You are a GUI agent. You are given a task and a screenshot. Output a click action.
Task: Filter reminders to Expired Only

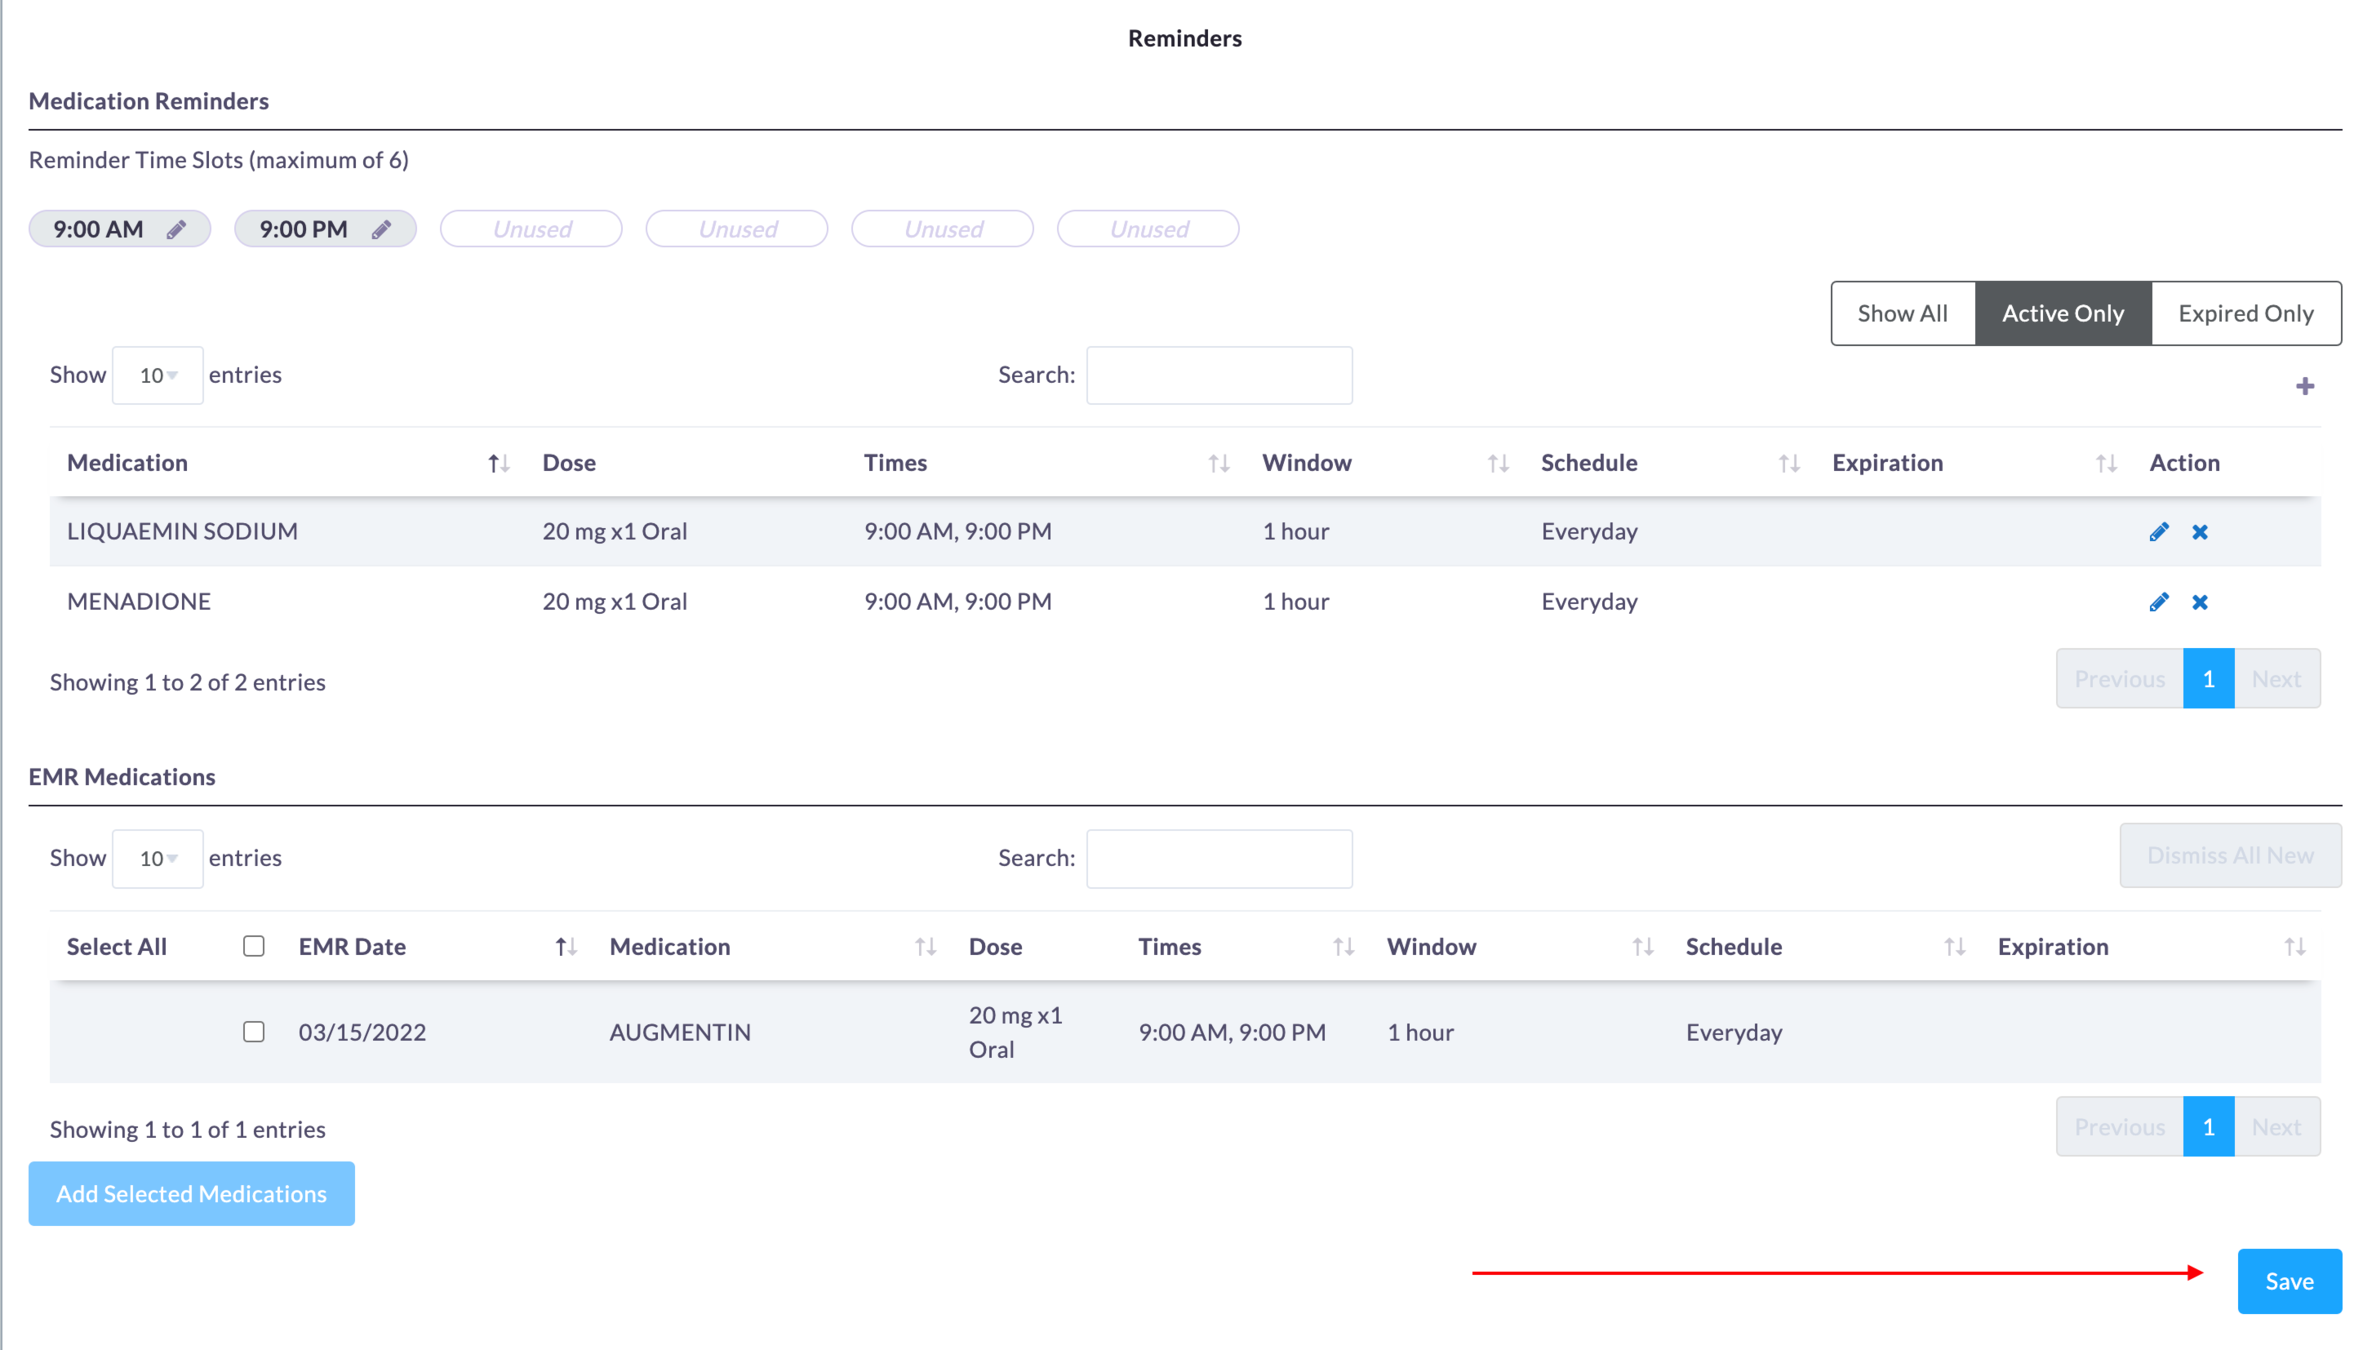[x=2245, y=313]
